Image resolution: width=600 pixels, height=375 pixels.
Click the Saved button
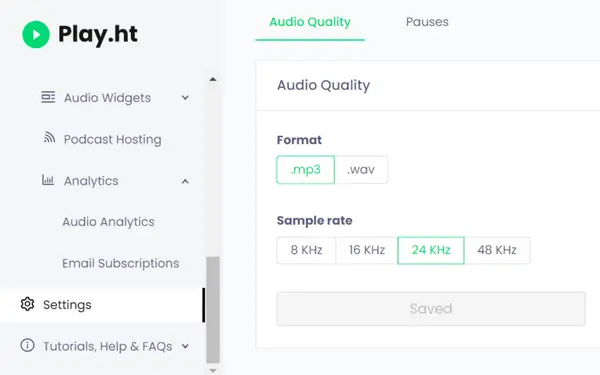(x=431, y=309)
